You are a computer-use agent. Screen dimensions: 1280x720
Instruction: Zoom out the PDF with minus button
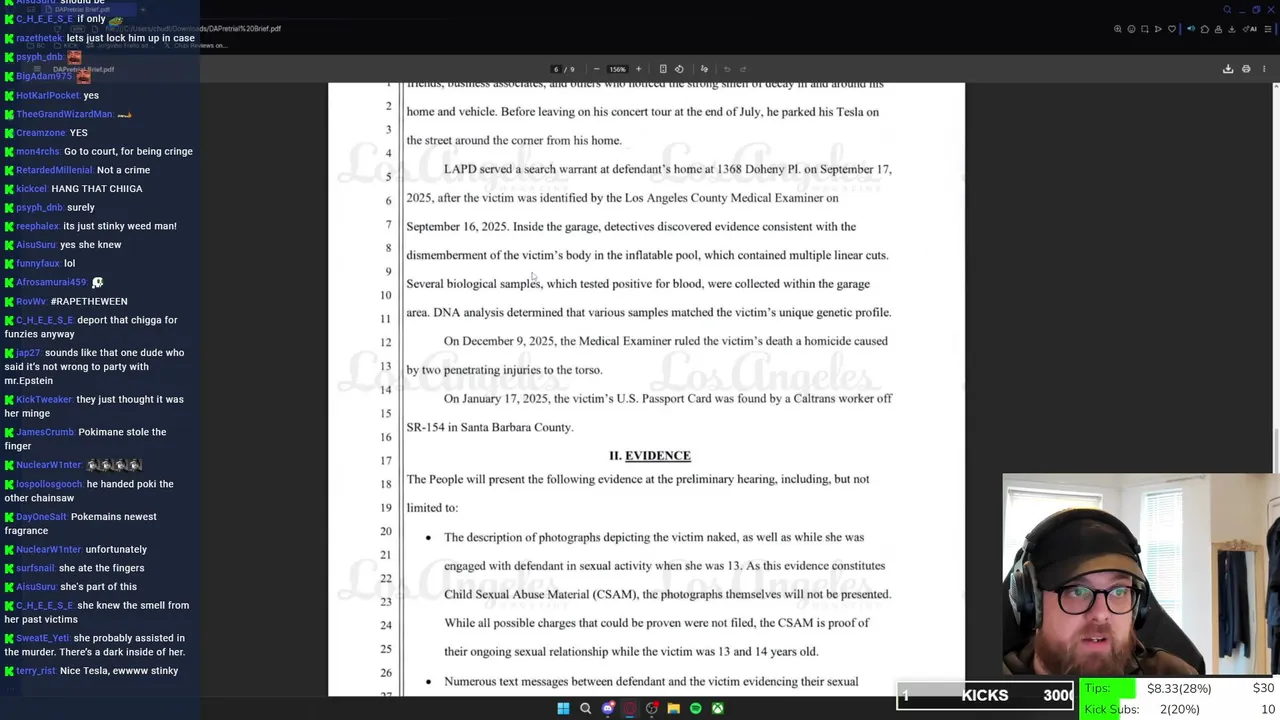pyautogui.click(x=597, y=69)
